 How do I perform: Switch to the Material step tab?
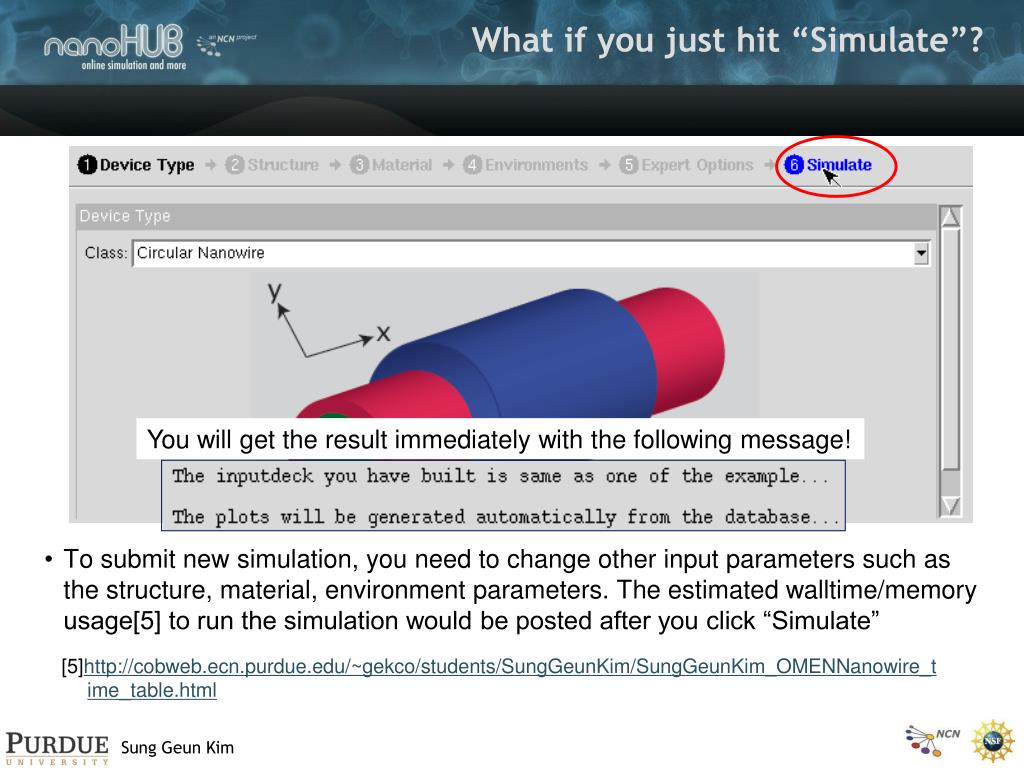click(391, 165)
